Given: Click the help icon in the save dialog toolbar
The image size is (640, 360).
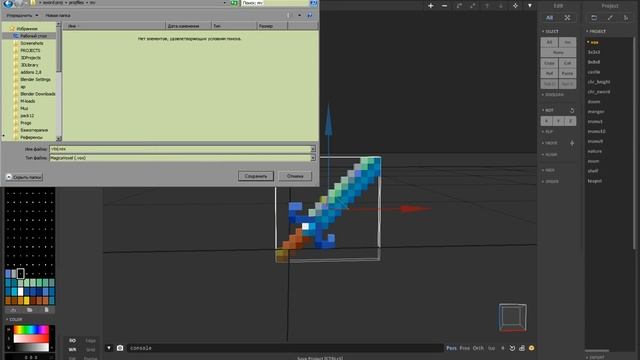Looking at the screenshot, I should 310,15.
